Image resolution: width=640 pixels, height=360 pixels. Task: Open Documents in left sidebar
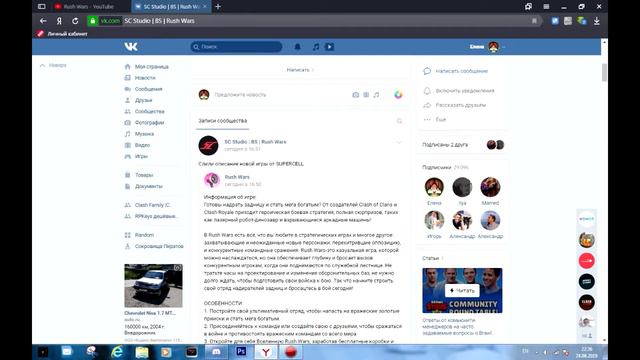[148, 186]
